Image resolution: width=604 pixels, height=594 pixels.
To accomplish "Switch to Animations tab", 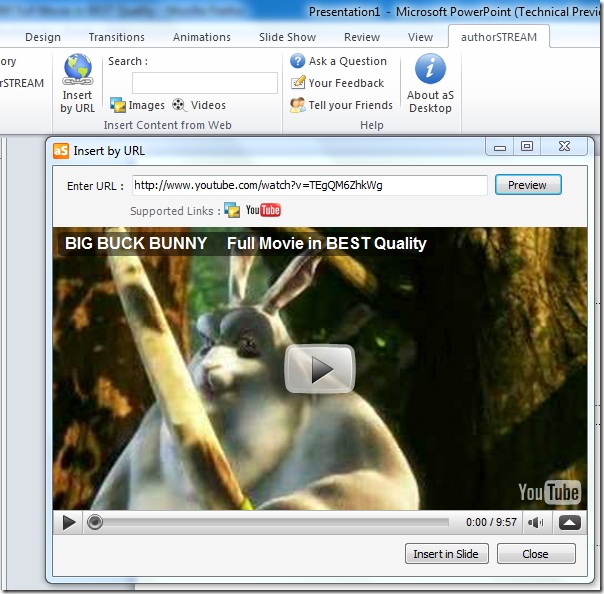I will tap(202, 37).
